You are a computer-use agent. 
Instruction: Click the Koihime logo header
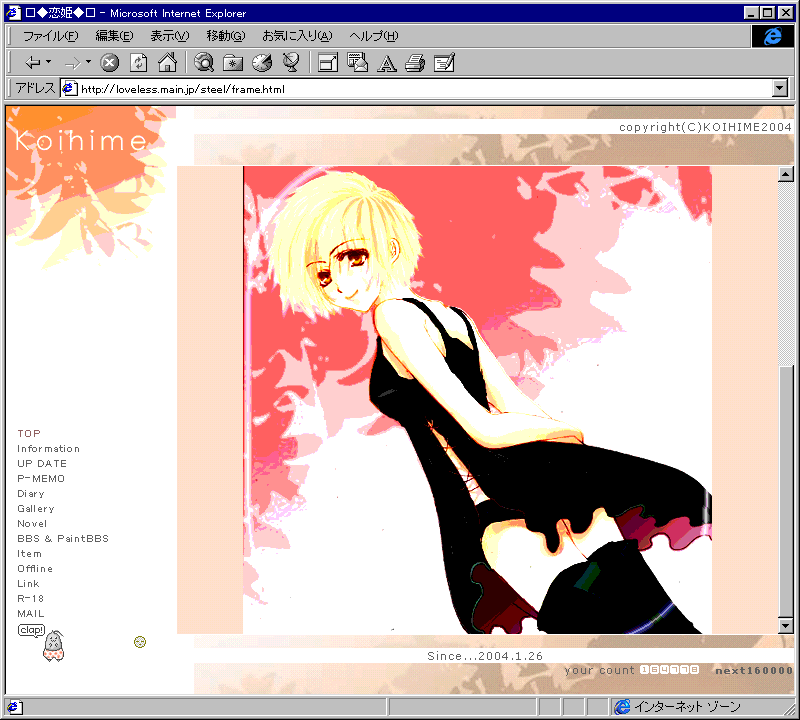coord(81,140)
